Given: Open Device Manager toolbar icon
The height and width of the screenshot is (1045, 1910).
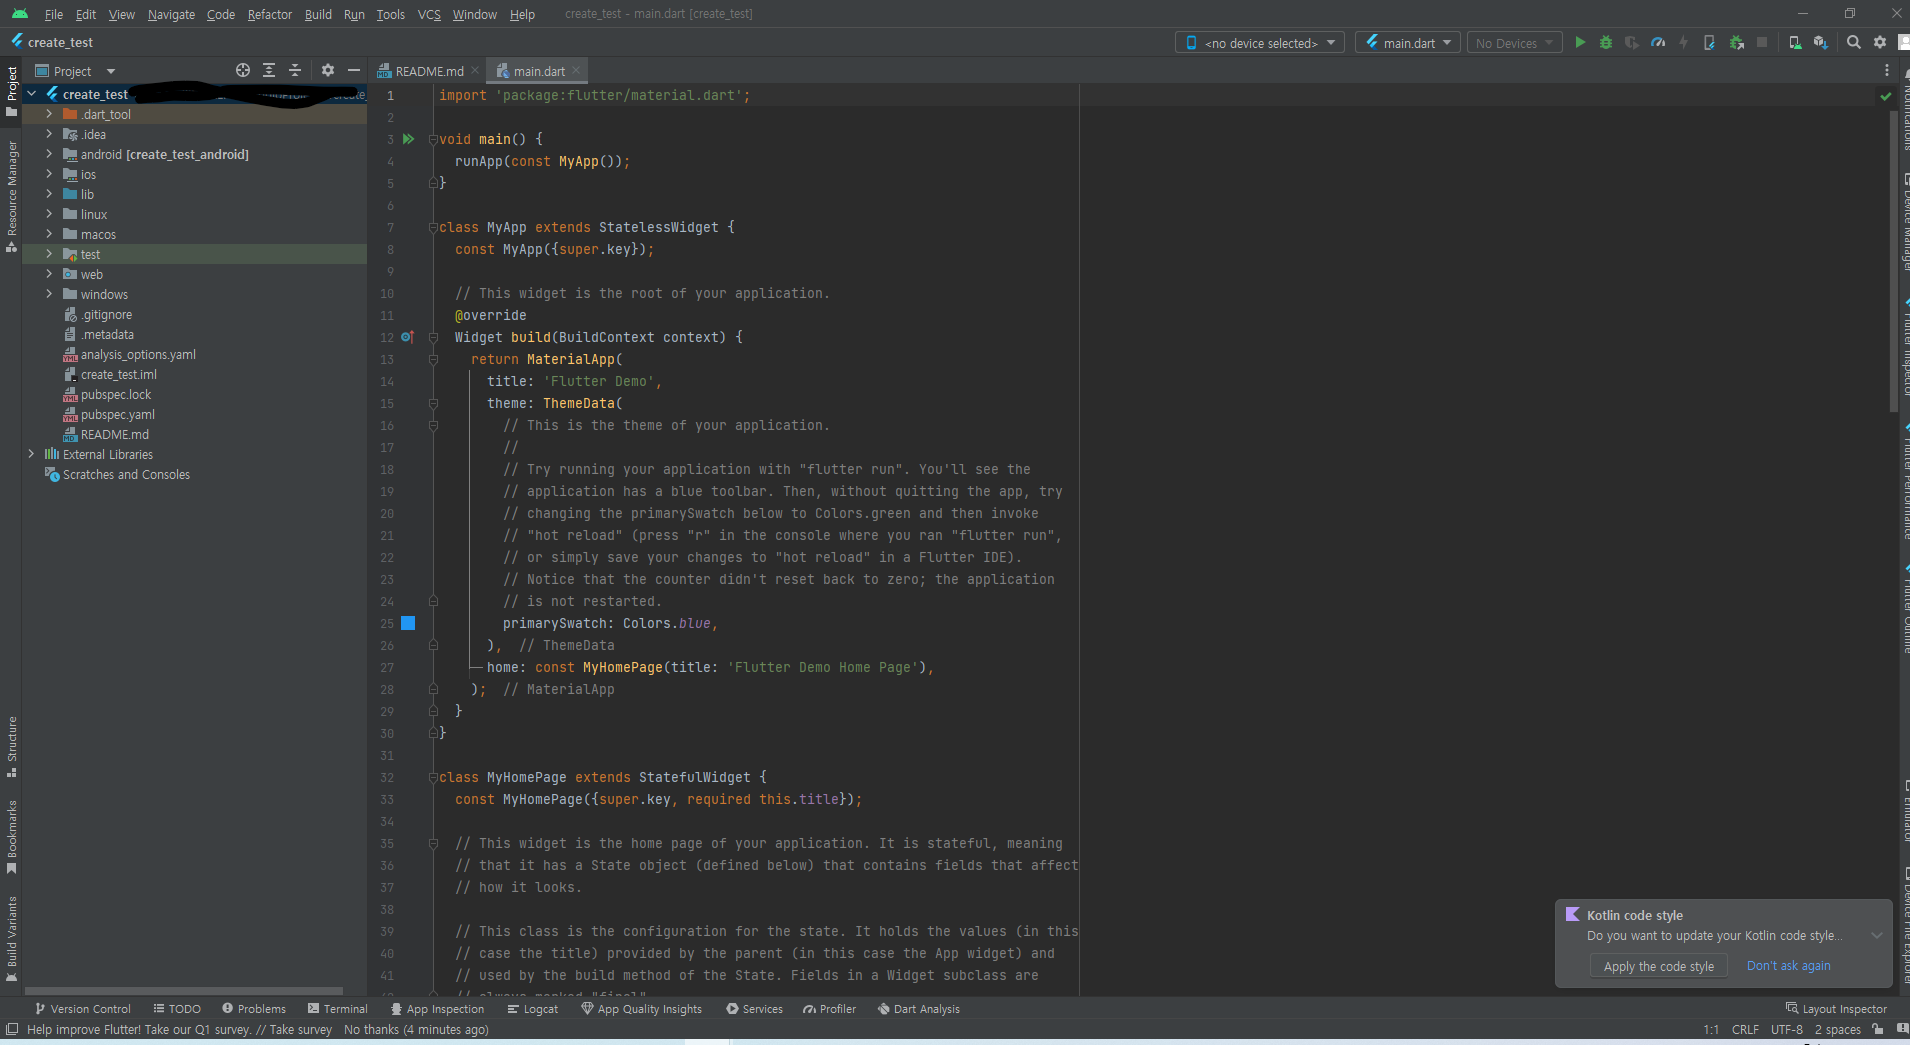Looking at the screenshot, I should (x=1795, y=42).
